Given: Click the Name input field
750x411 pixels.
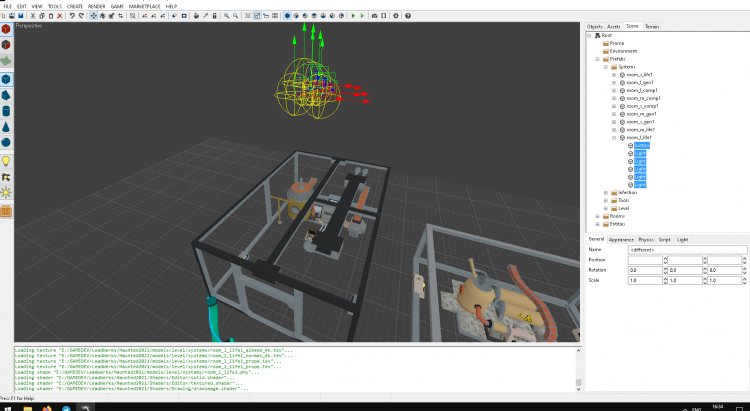Looking at the screenshot, I should tap(688, 249).
